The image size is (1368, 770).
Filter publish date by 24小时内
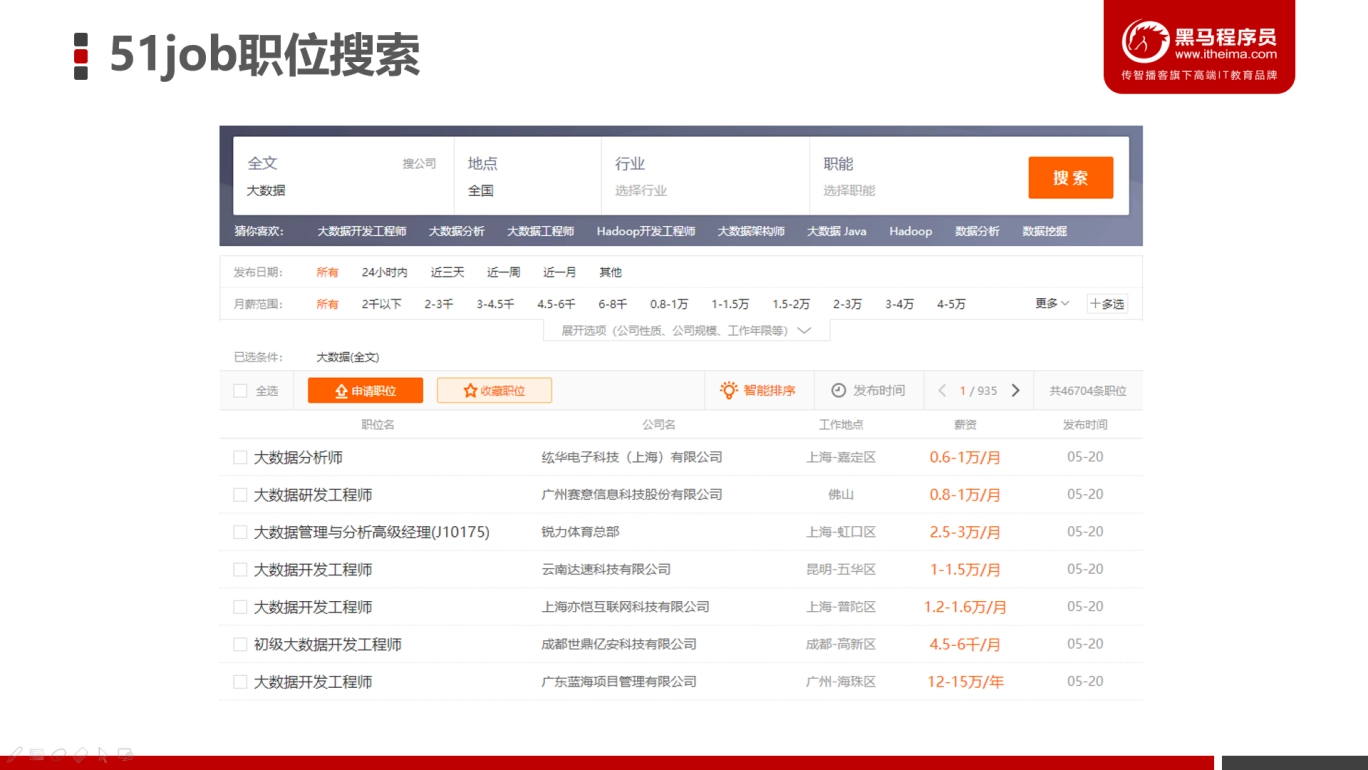385,272
